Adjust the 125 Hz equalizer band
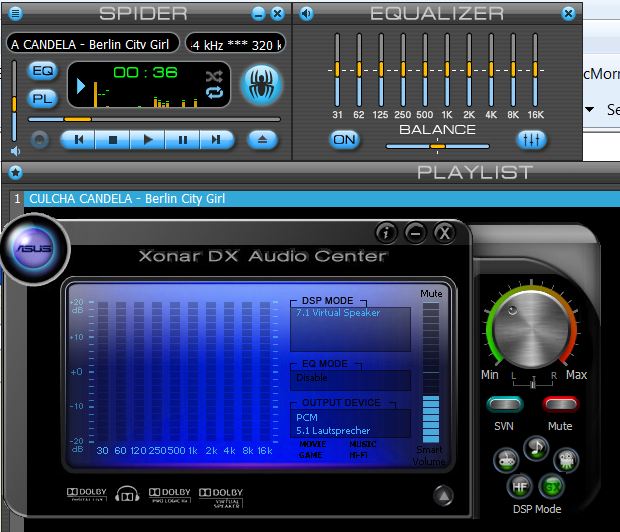The image size is (620, 532). [x=381, y=70]
